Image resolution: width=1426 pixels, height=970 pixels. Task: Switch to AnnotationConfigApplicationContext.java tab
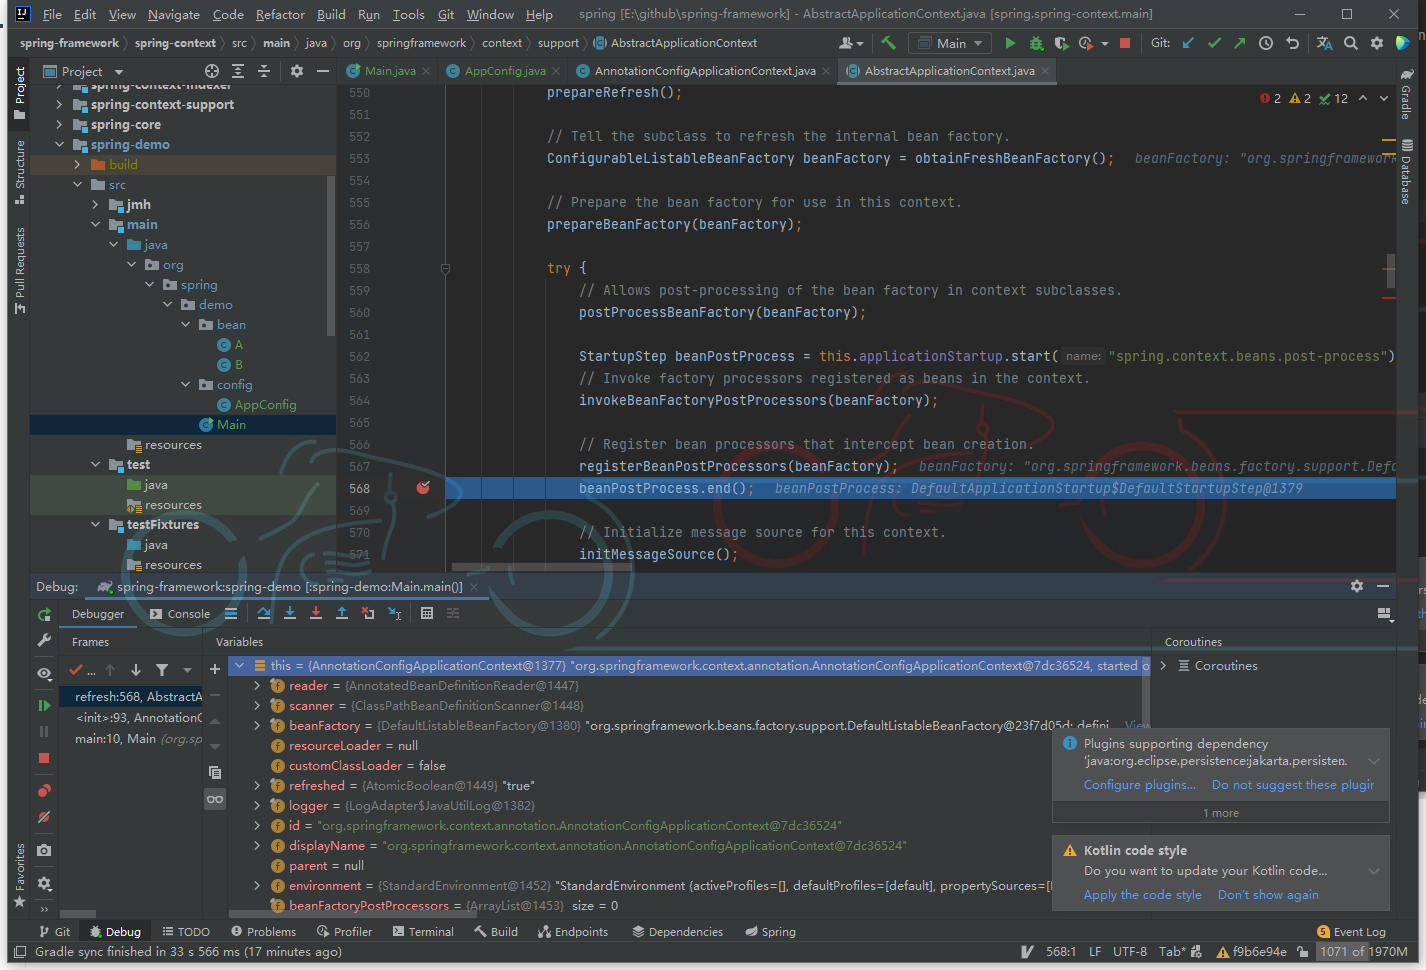click(705, 71)
